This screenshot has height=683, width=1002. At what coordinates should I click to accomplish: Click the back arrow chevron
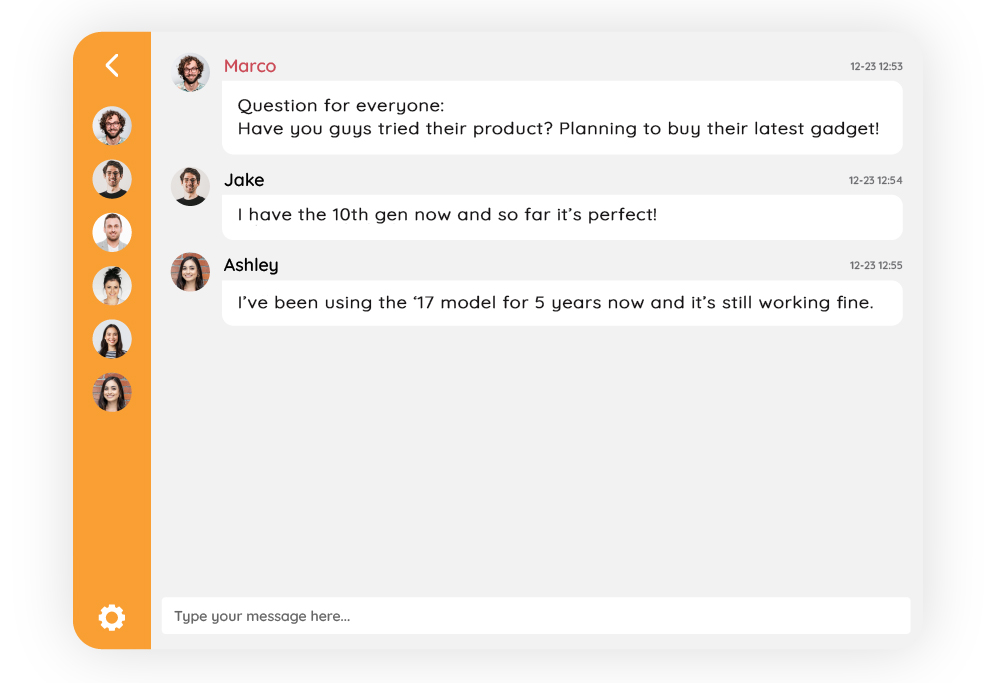click(x=111, y=65)
